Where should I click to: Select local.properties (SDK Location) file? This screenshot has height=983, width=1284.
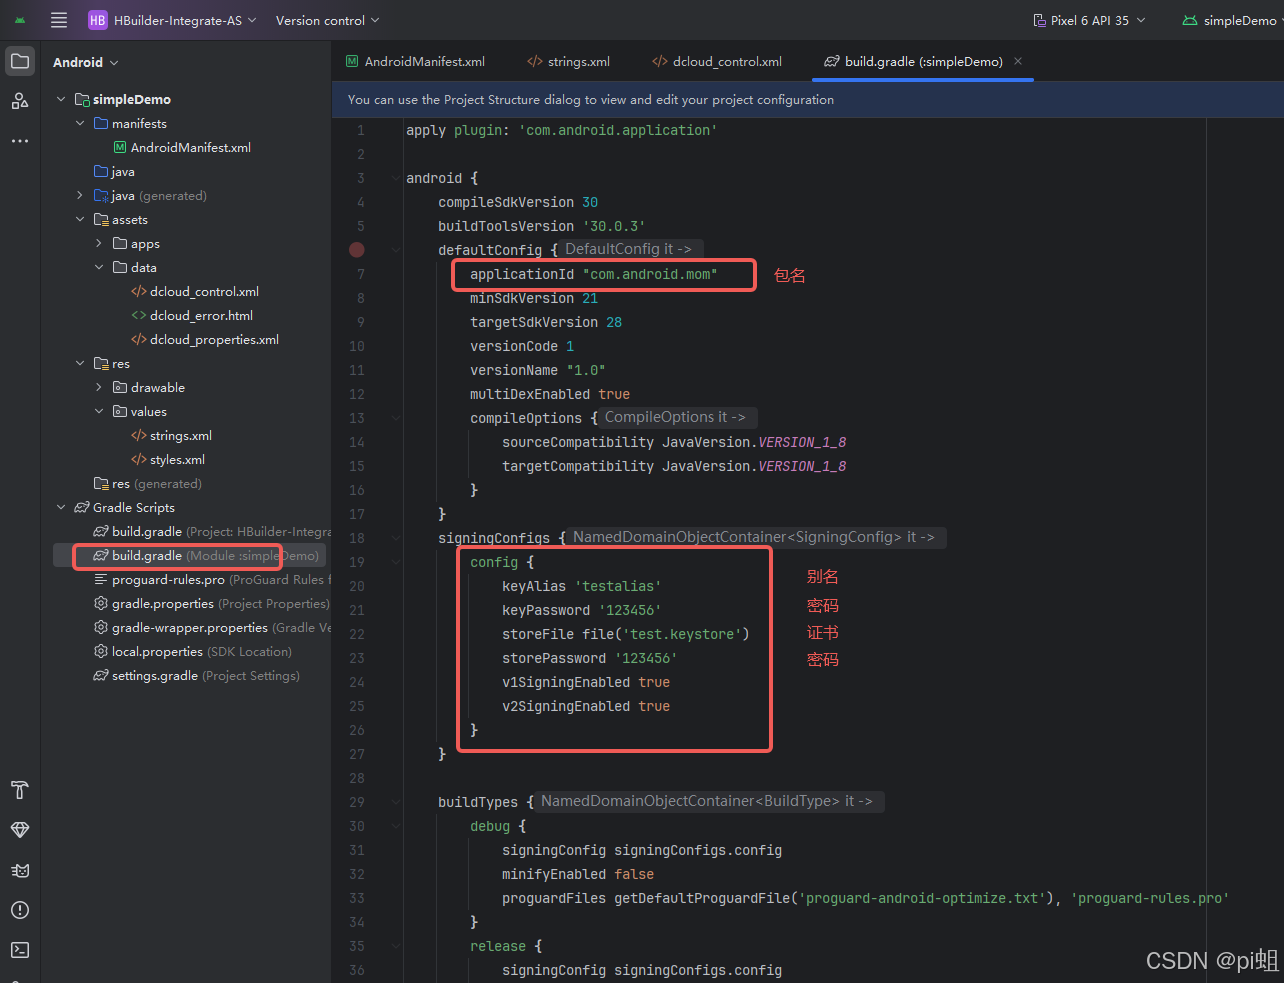[x=193, y=651]
